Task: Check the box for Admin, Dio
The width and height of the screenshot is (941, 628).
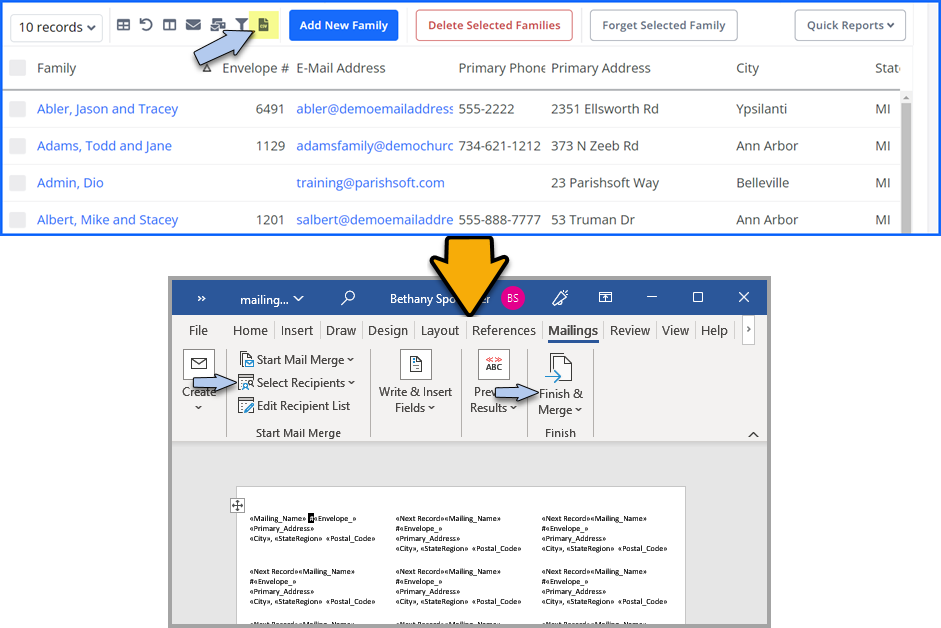Action: (17, 183)
